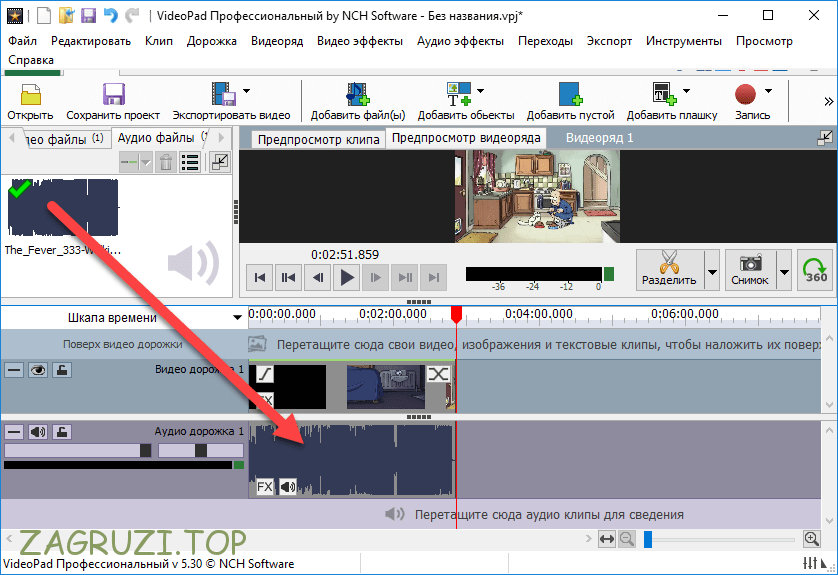838x575 pixels.
Task: Expand the Export Video dropdown arrow
Action: click(246, 92)
